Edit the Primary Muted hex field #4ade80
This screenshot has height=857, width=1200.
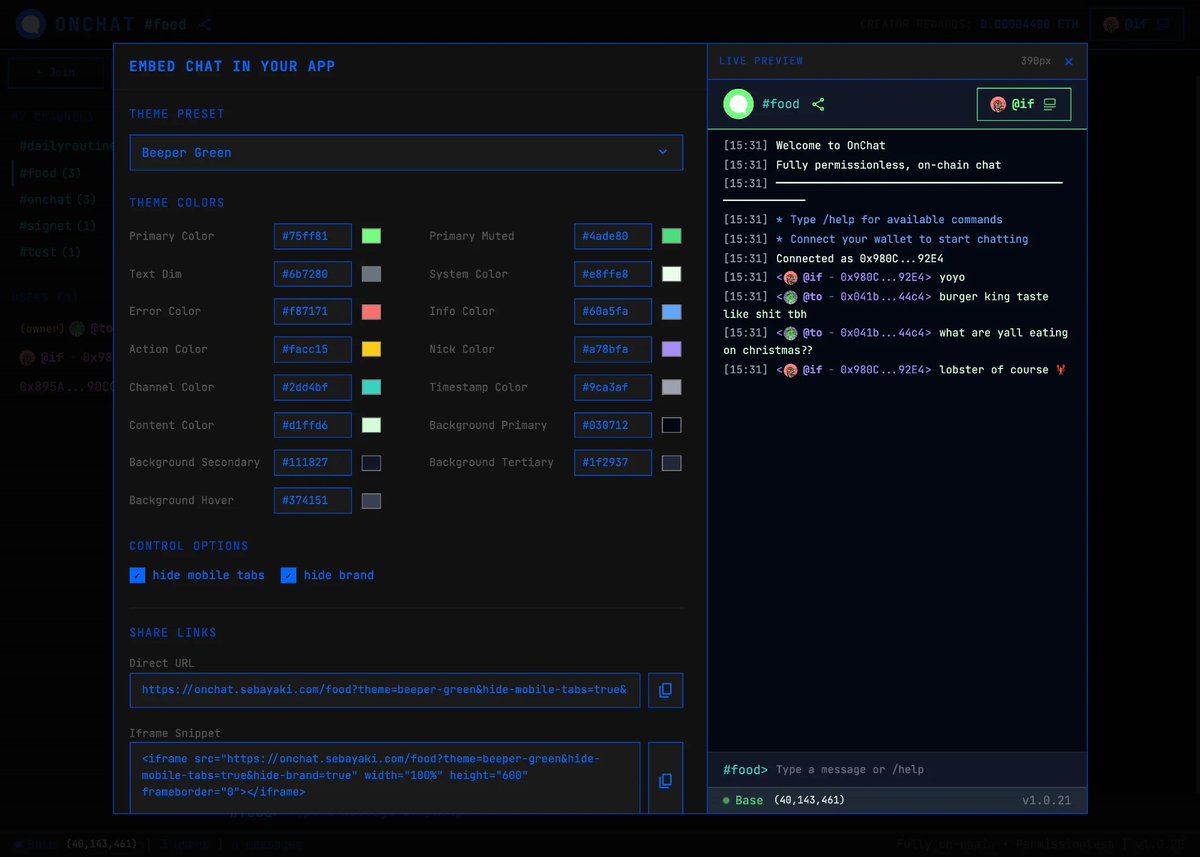[x=613, y=236]
